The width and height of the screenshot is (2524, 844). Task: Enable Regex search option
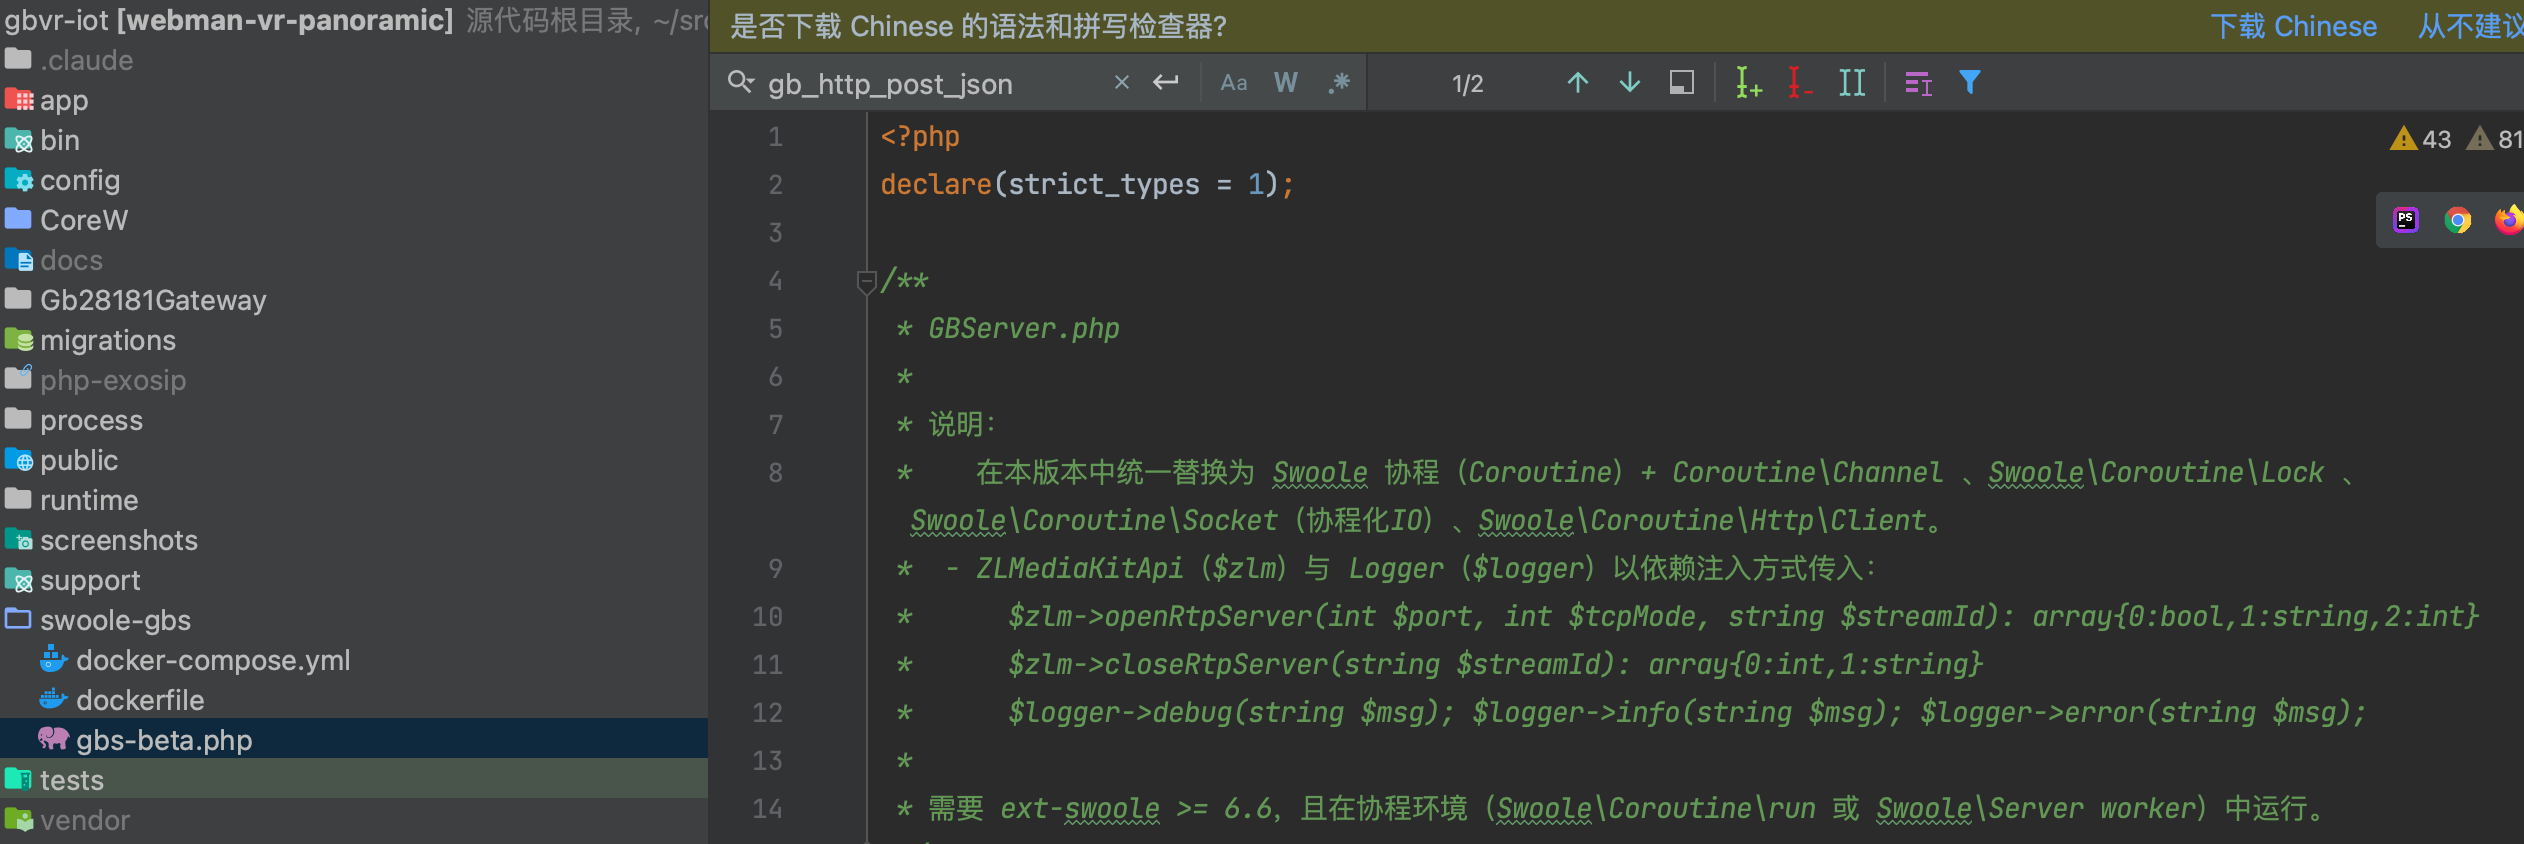tap(1340, 83)
